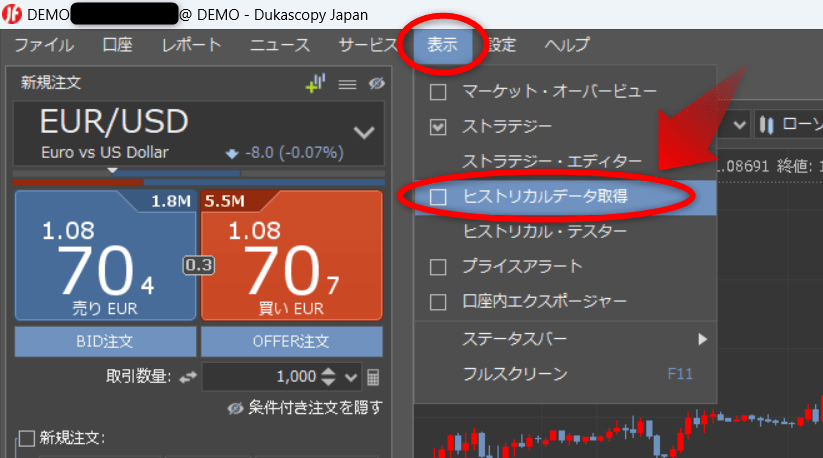Click the OFFER注文 button

tap(292, 342)
